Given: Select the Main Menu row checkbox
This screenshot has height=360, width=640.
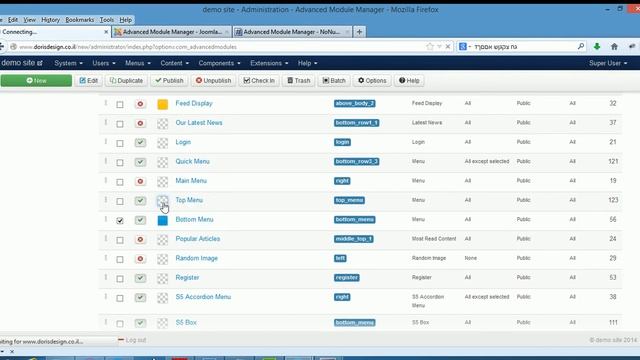Looking at the screenshot, I should [120, 182].
